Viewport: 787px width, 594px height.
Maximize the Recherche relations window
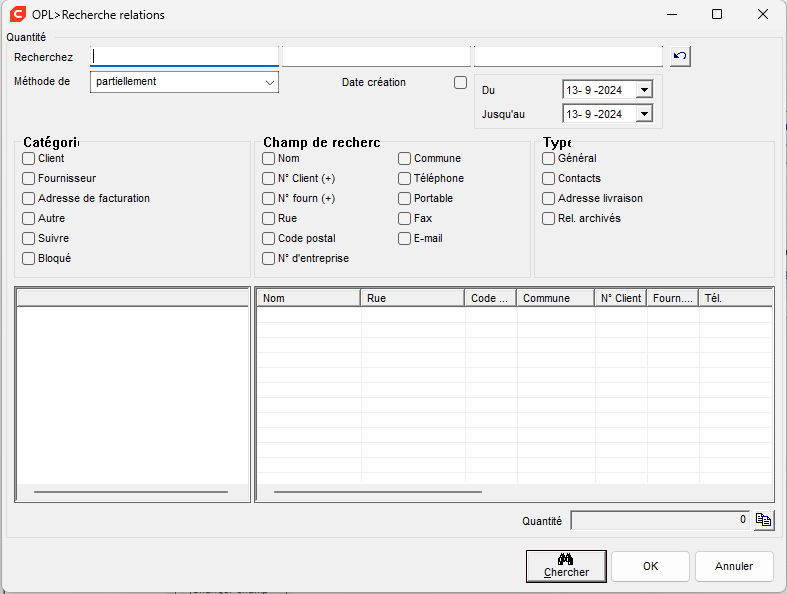click(717, 14)
